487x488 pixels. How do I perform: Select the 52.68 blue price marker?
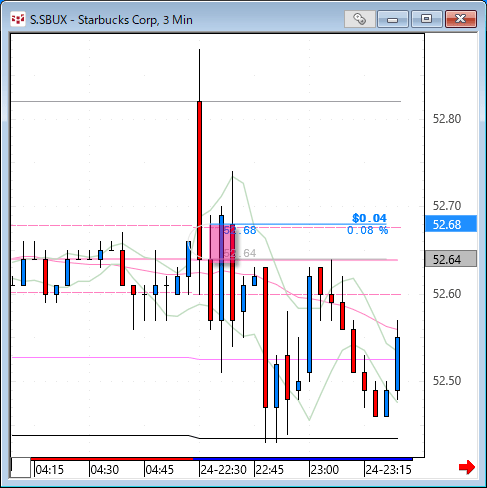(x=451, y=224)
